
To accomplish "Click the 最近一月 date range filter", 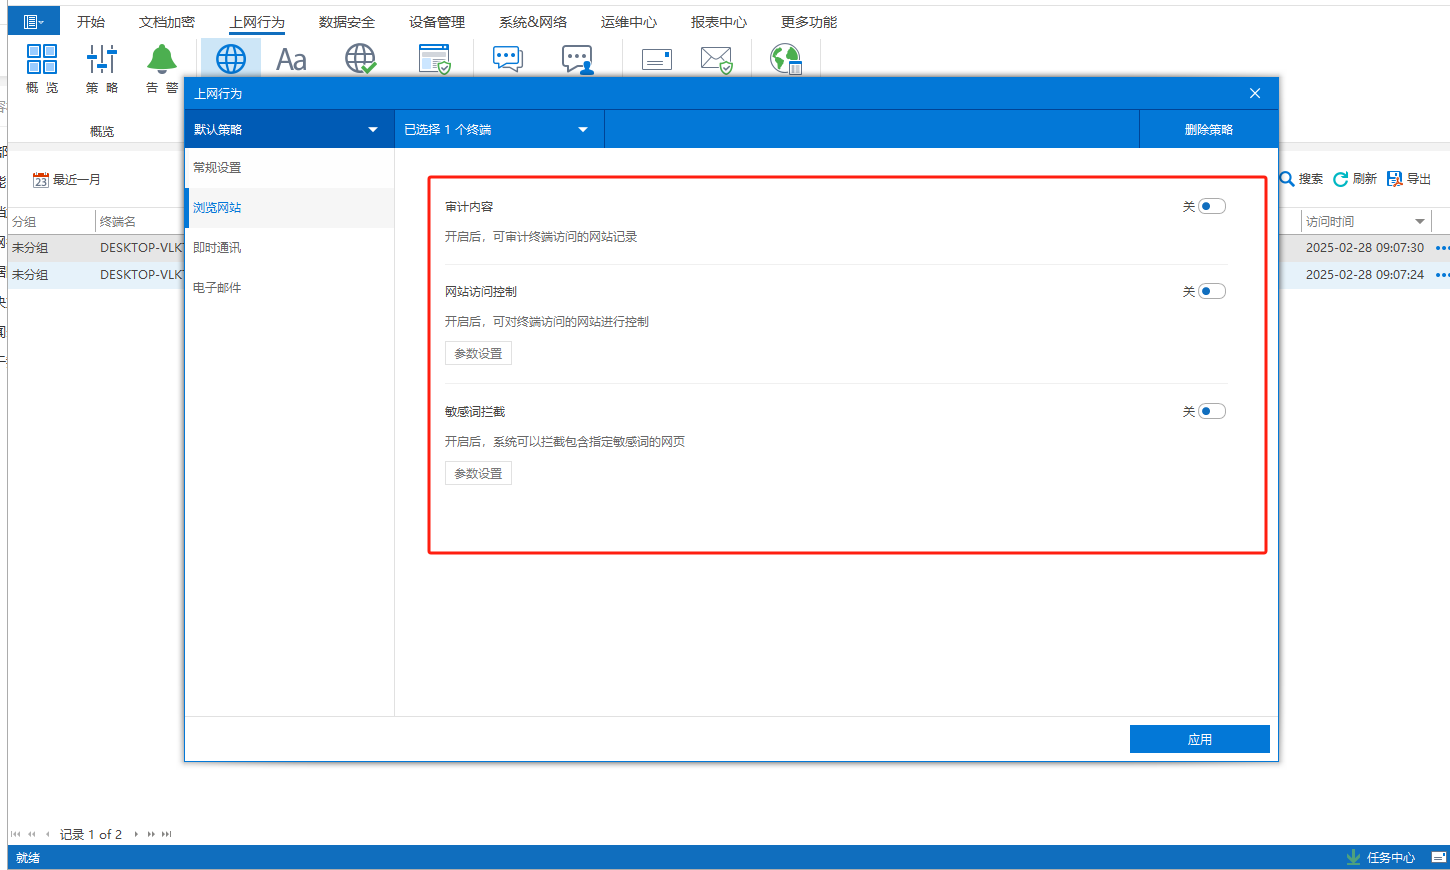I will tap(67, 180).
